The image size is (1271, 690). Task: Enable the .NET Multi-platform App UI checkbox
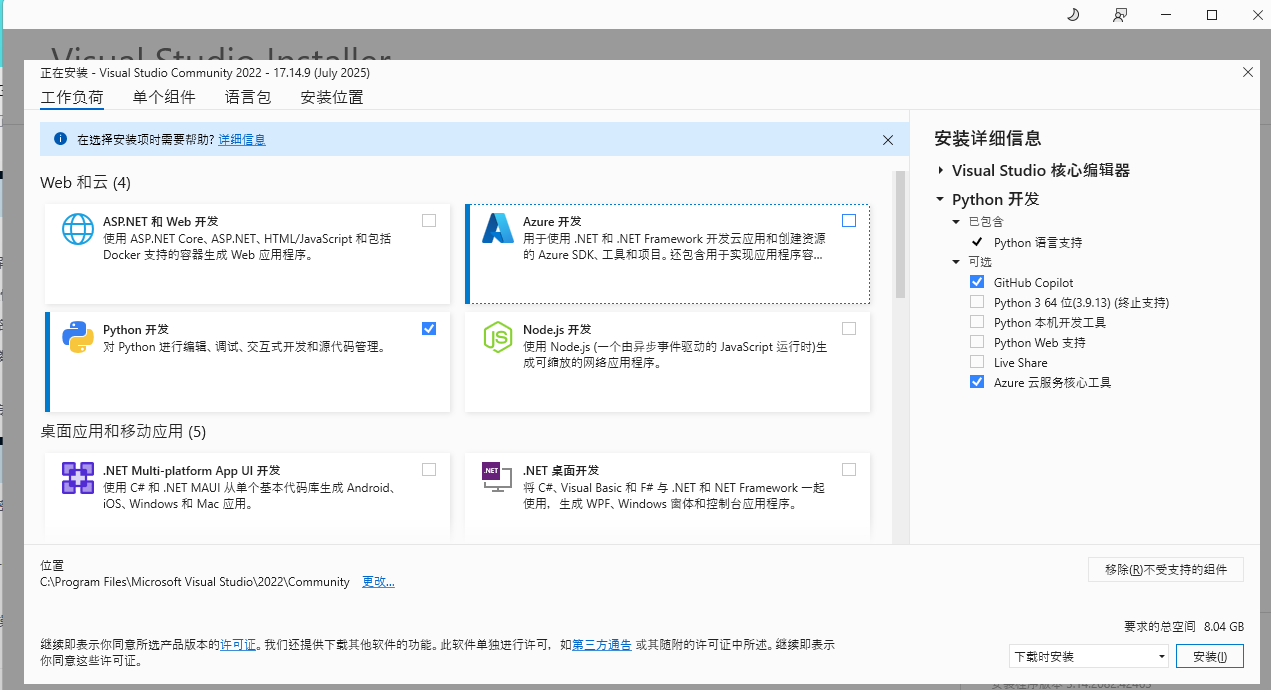tap(429, 469)
